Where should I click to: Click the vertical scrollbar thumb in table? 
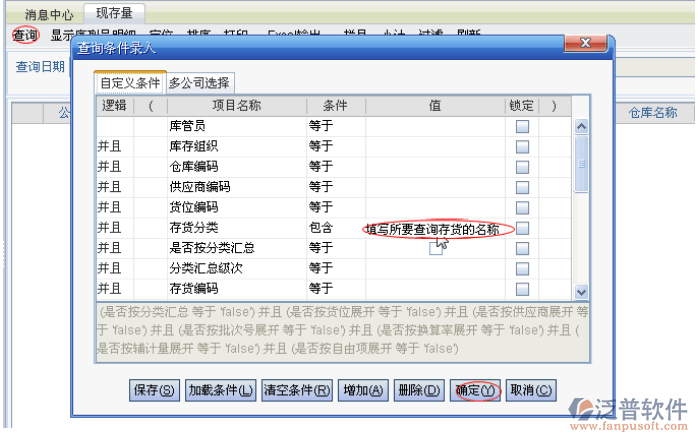click(x=581, y=165)
